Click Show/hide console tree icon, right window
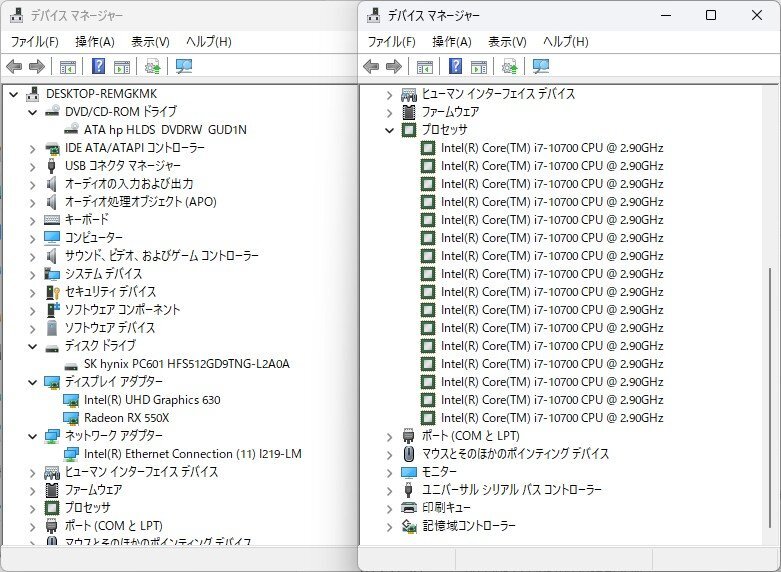The height and width of the screenshot is (572, 781). coord(425,67)
